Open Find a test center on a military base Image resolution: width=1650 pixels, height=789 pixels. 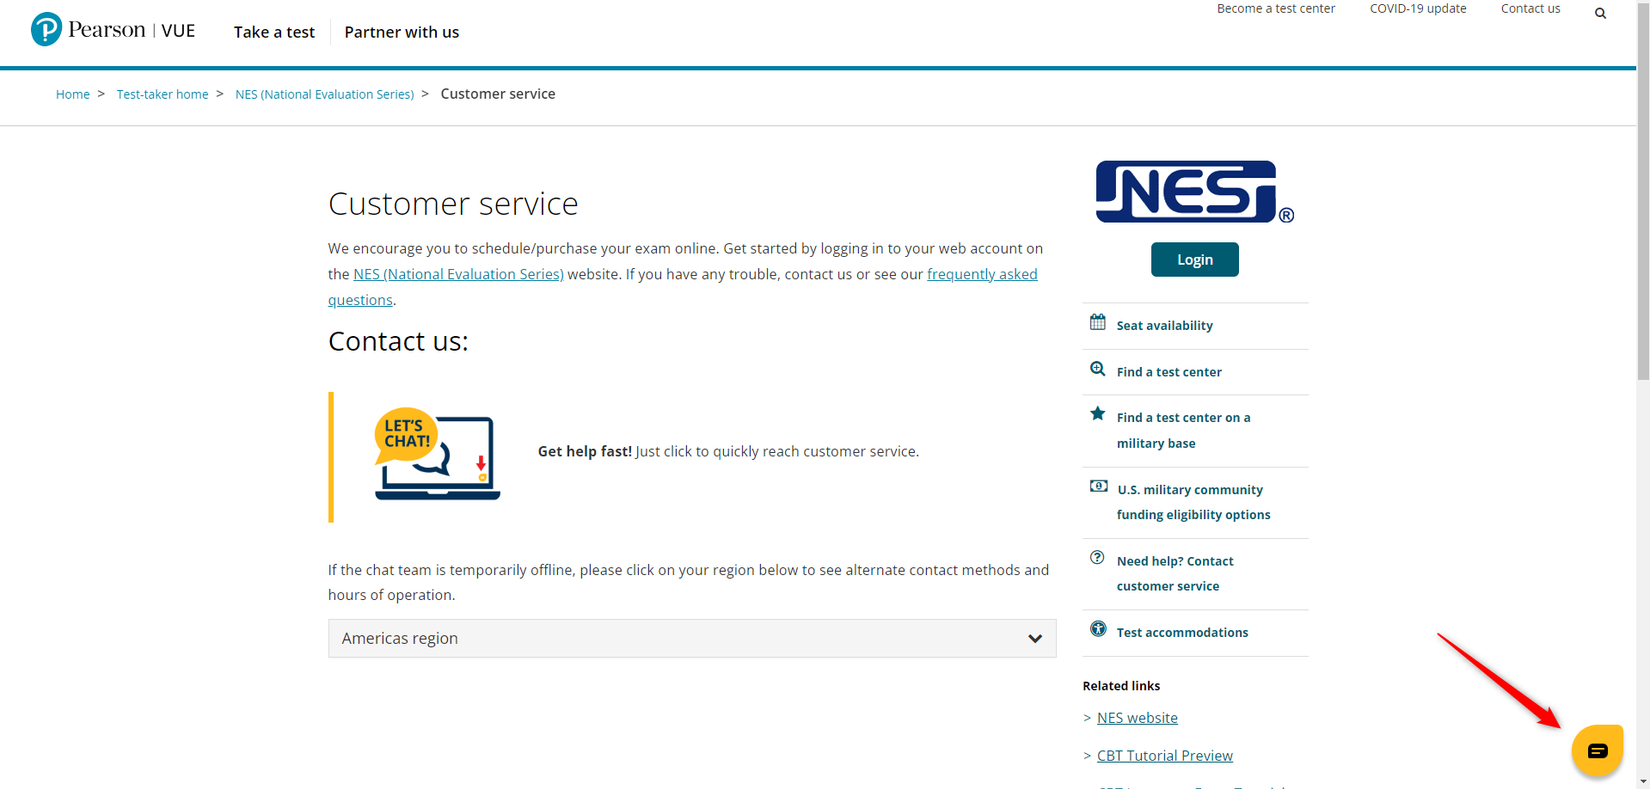coord(1183,430)
